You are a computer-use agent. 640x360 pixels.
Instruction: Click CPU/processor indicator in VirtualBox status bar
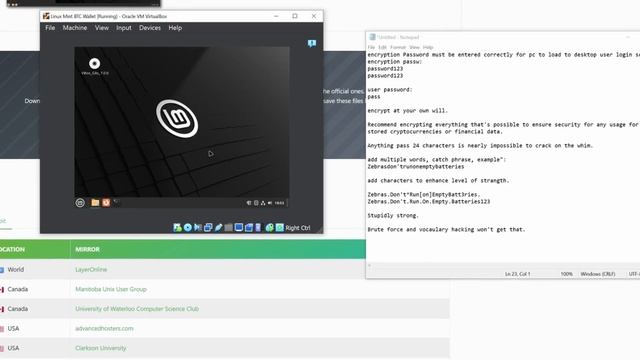coord(258,228)
